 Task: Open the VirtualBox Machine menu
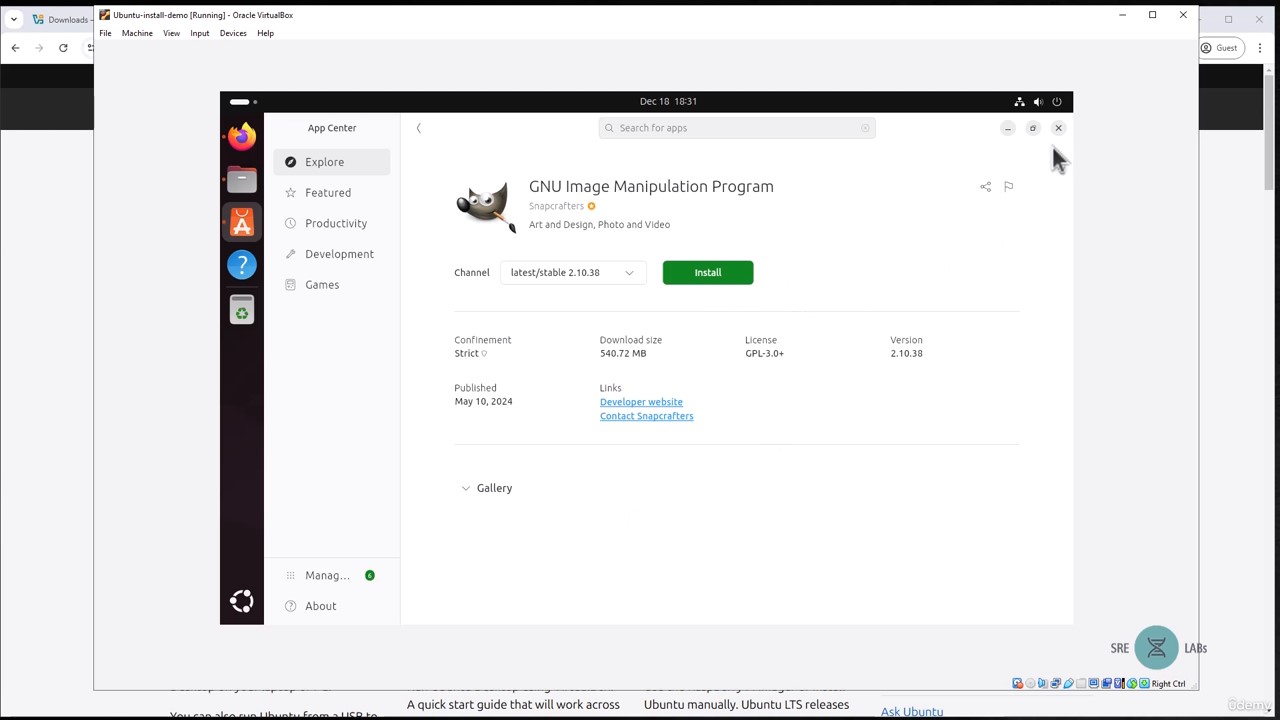137,33
